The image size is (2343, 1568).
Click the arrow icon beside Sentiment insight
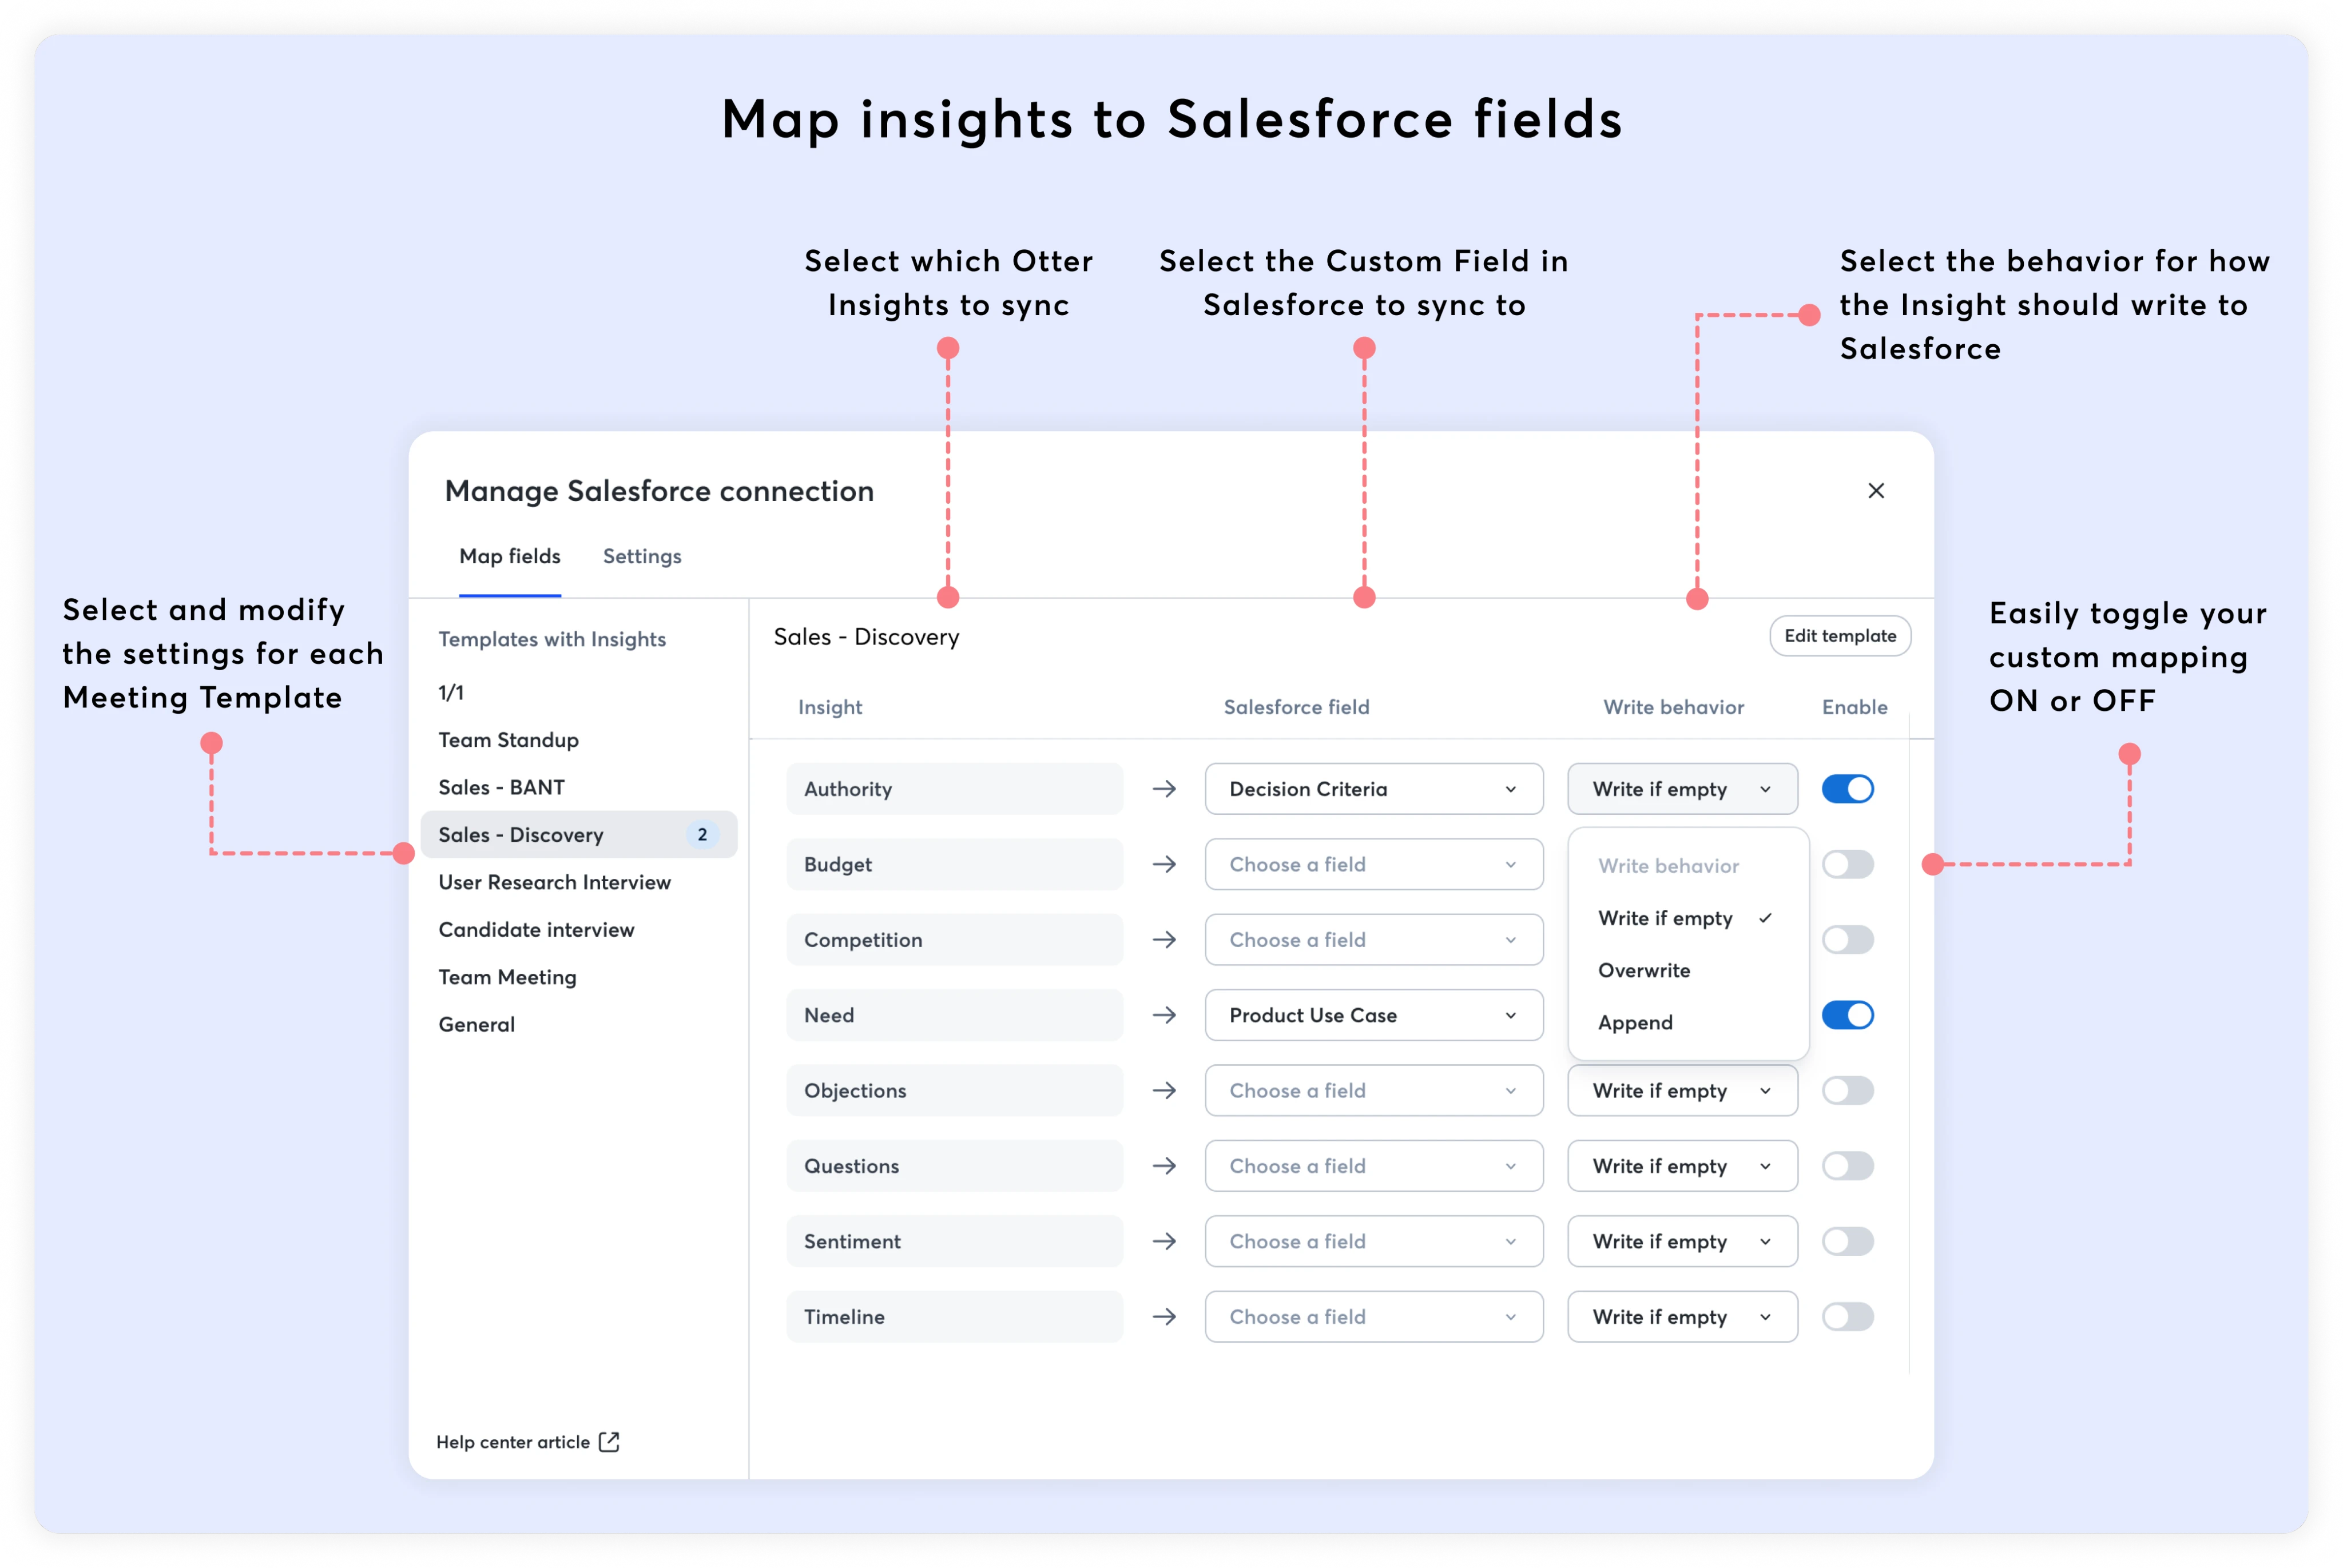(x=1165, y=1241)
